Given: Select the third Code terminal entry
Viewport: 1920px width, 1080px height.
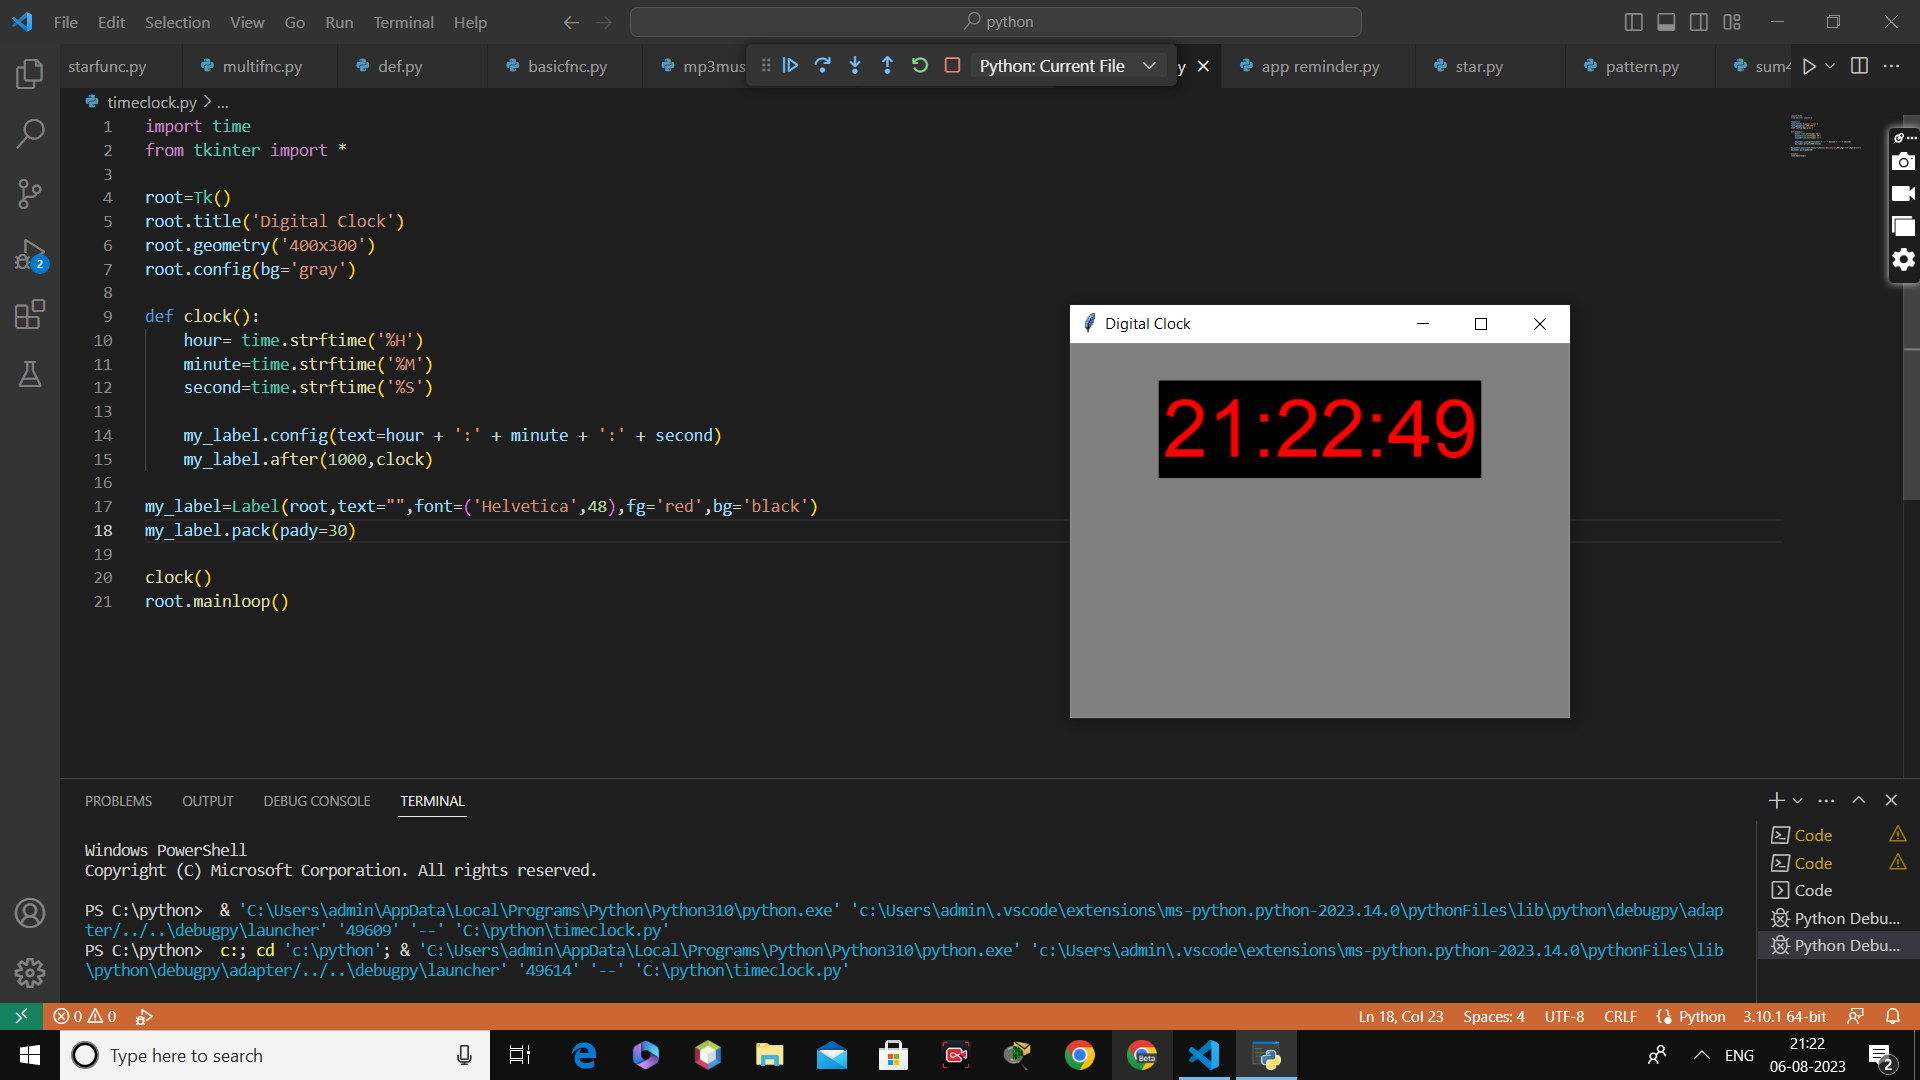Looking at the screenshot, I should pyautogui.click(x=1838, y=890).
